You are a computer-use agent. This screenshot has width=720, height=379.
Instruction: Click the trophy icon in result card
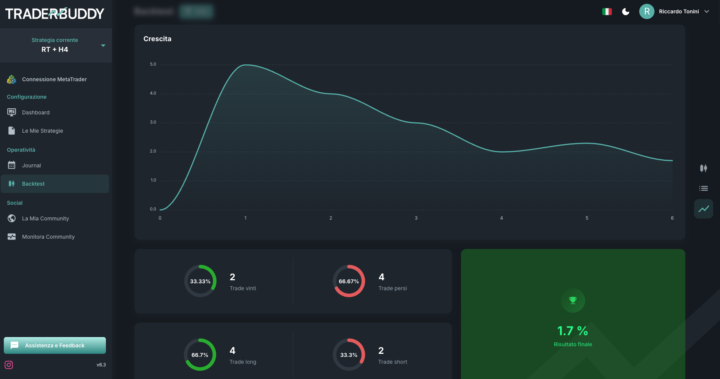573,300
